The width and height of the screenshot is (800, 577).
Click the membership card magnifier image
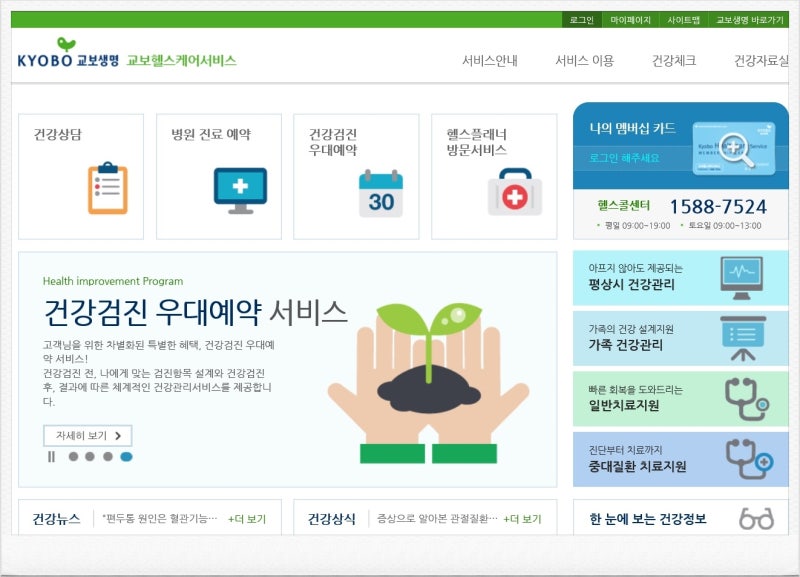click(x=734, y=149)
